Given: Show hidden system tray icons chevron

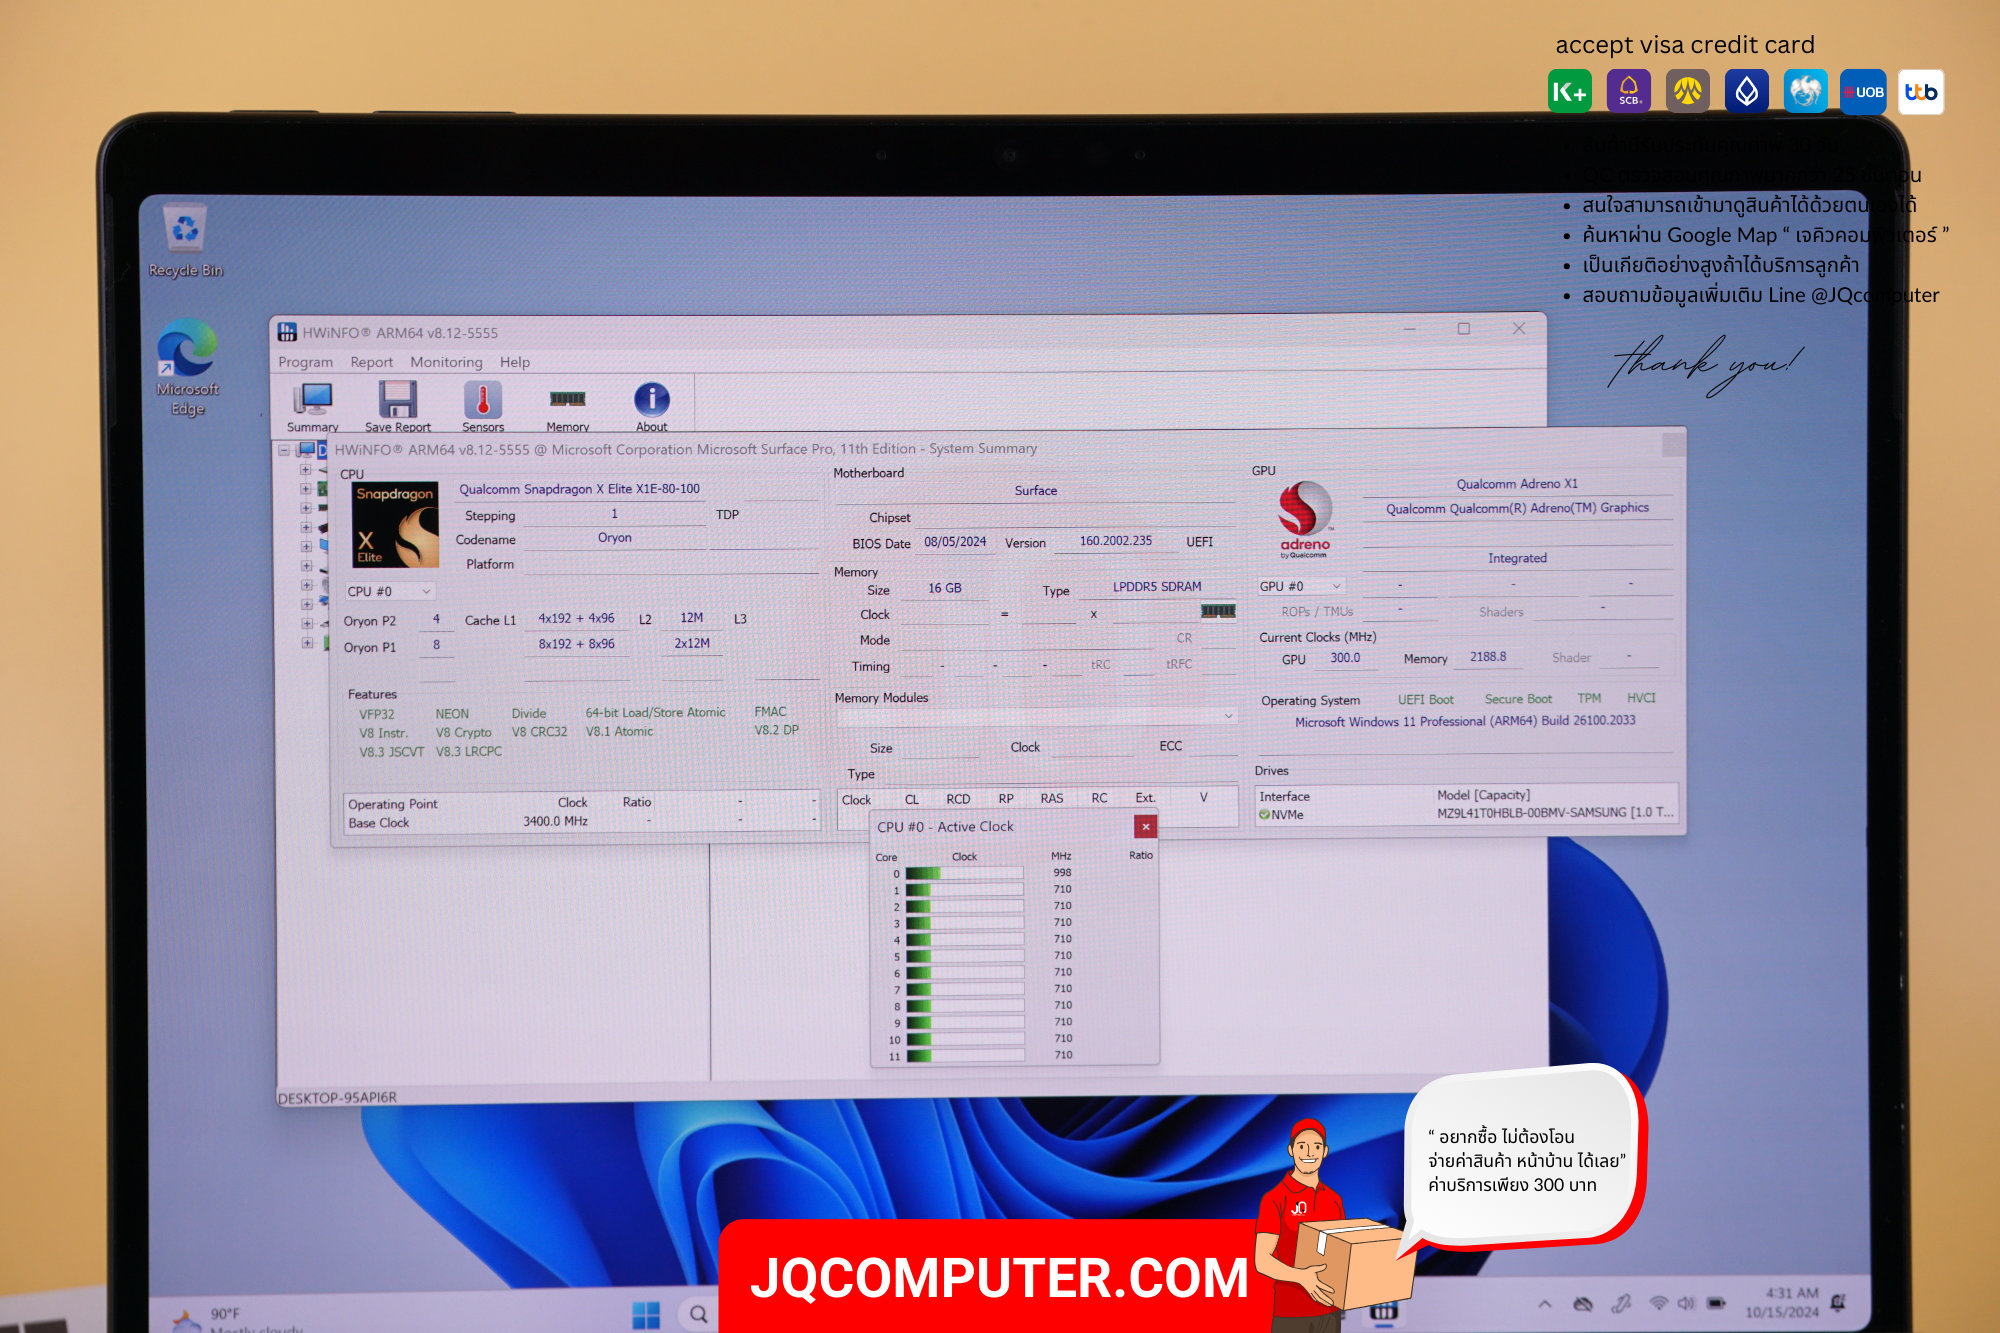Looking at the screenshot, I should point(1545,1304).
